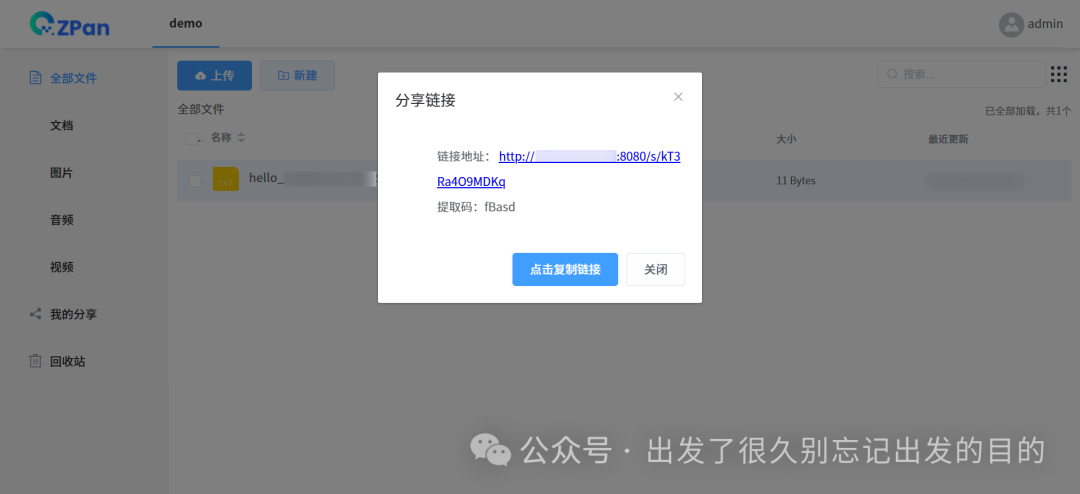Click the 大小 column header

787,138
